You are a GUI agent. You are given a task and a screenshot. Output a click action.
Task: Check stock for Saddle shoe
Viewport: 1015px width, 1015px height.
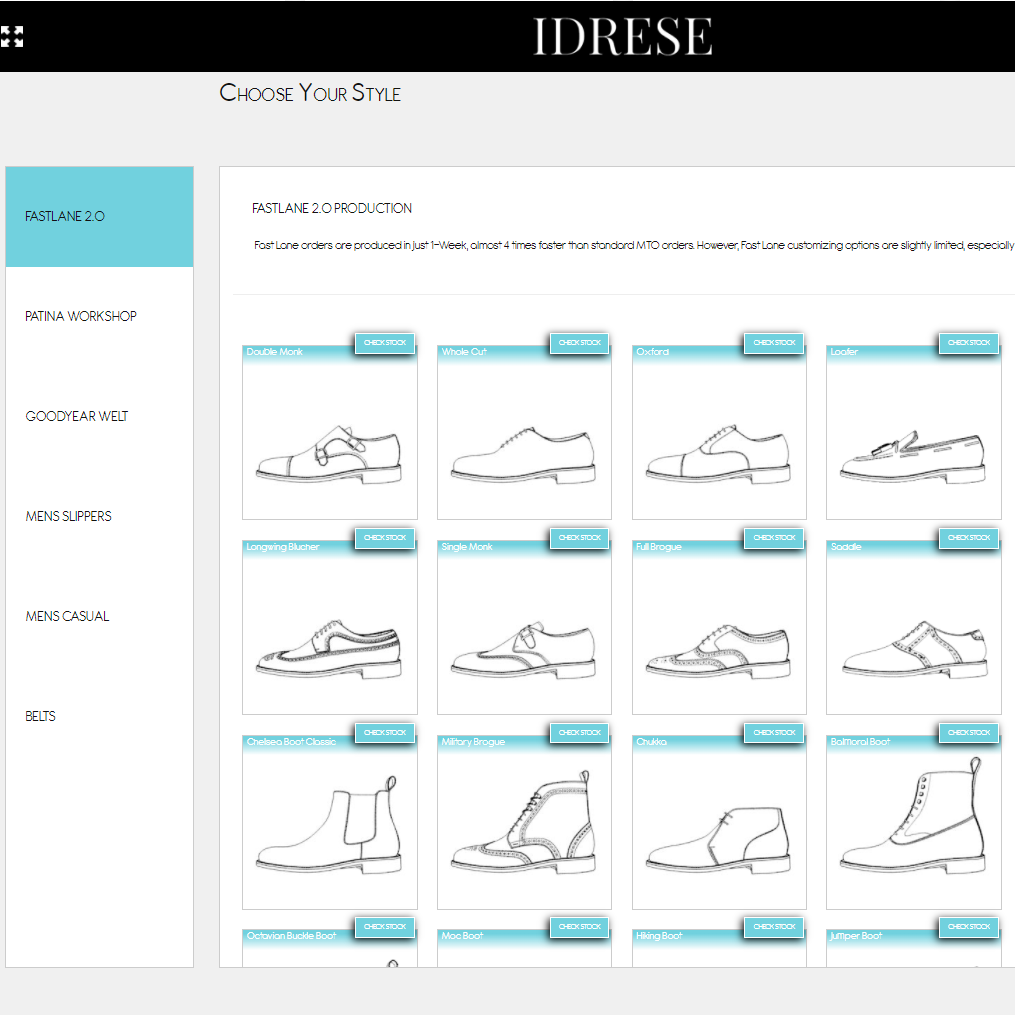pyautogui.click(x=969, y=537)
